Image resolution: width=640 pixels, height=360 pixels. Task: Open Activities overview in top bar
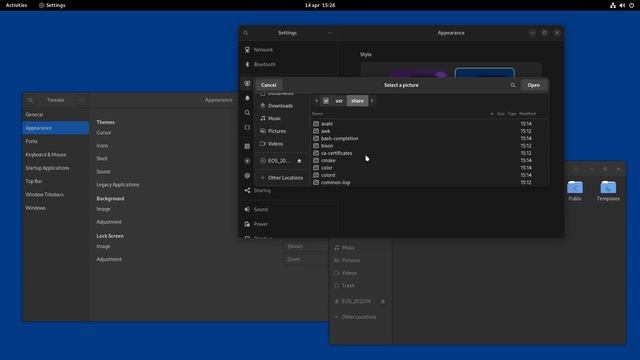coord(16,5)
